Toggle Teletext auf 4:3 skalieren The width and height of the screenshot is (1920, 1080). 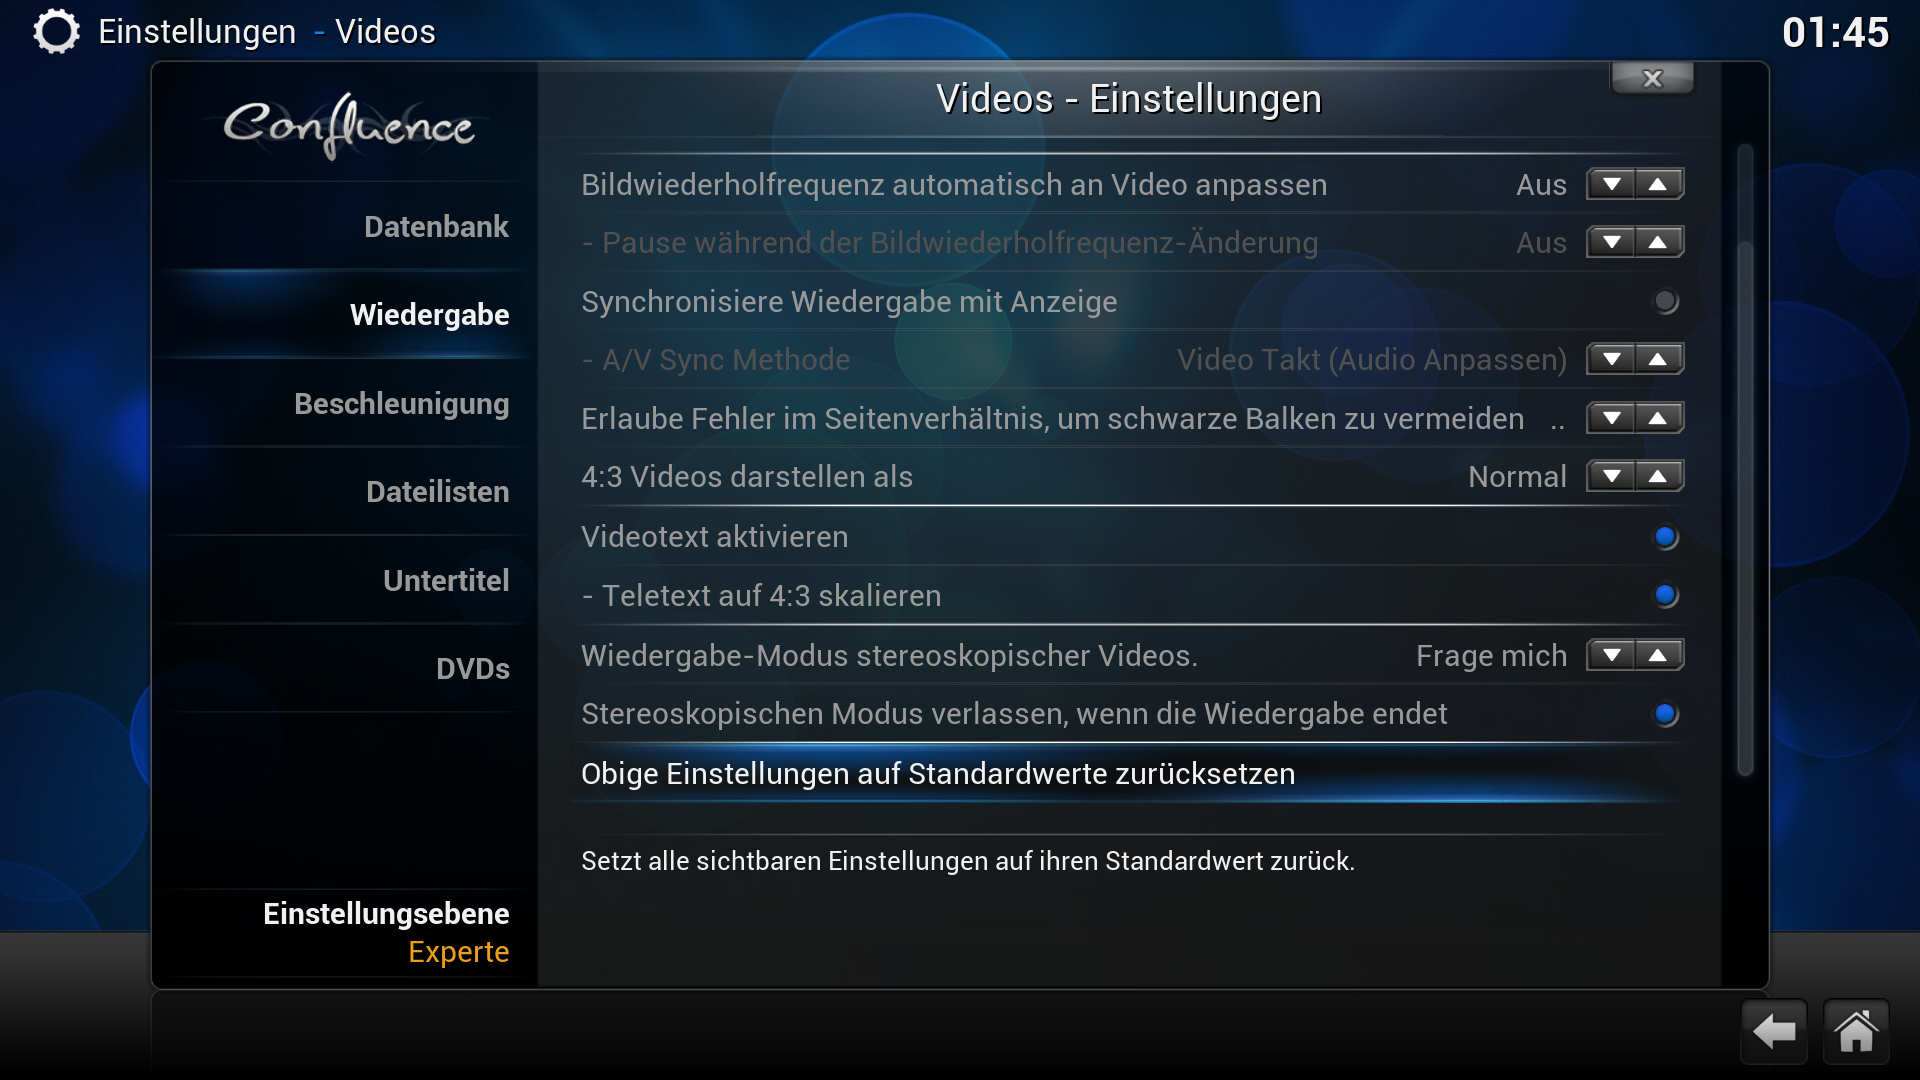(1665, 595)
